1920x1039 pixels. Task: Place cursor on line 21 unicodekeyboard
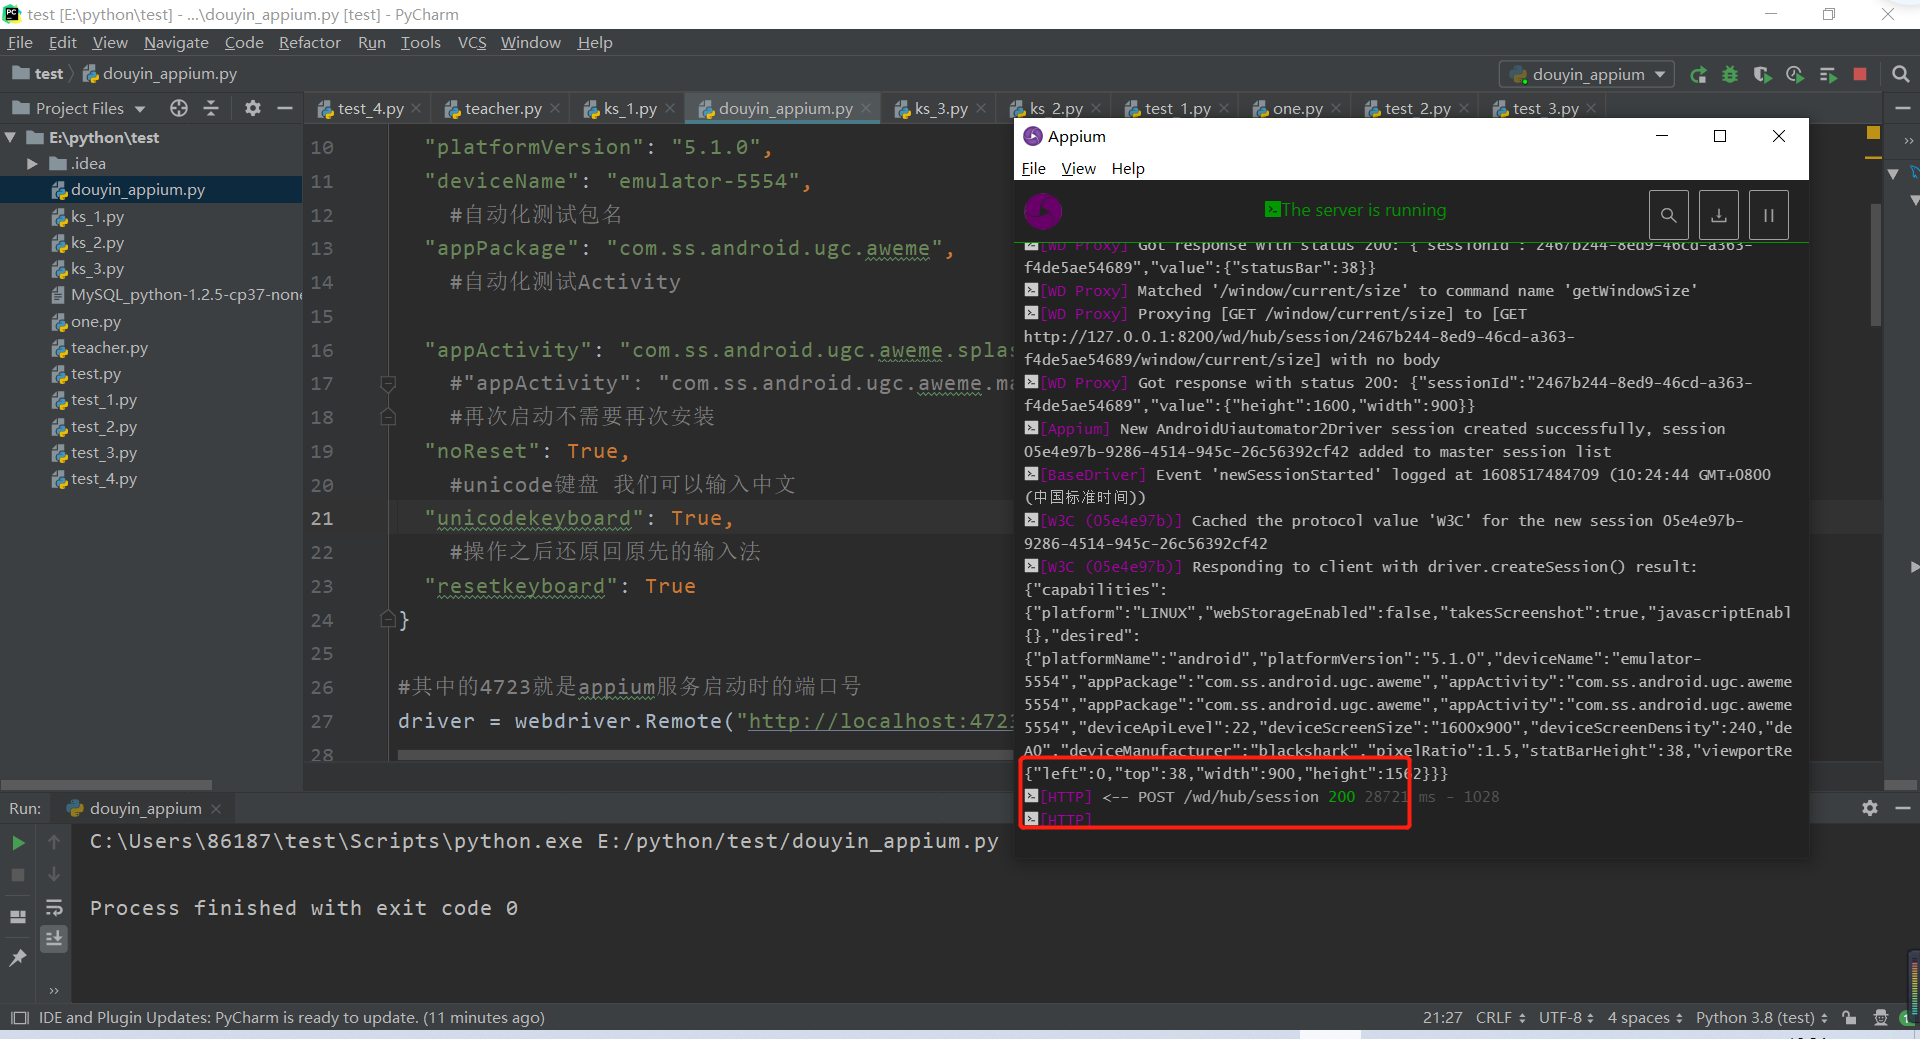[534, 518]
